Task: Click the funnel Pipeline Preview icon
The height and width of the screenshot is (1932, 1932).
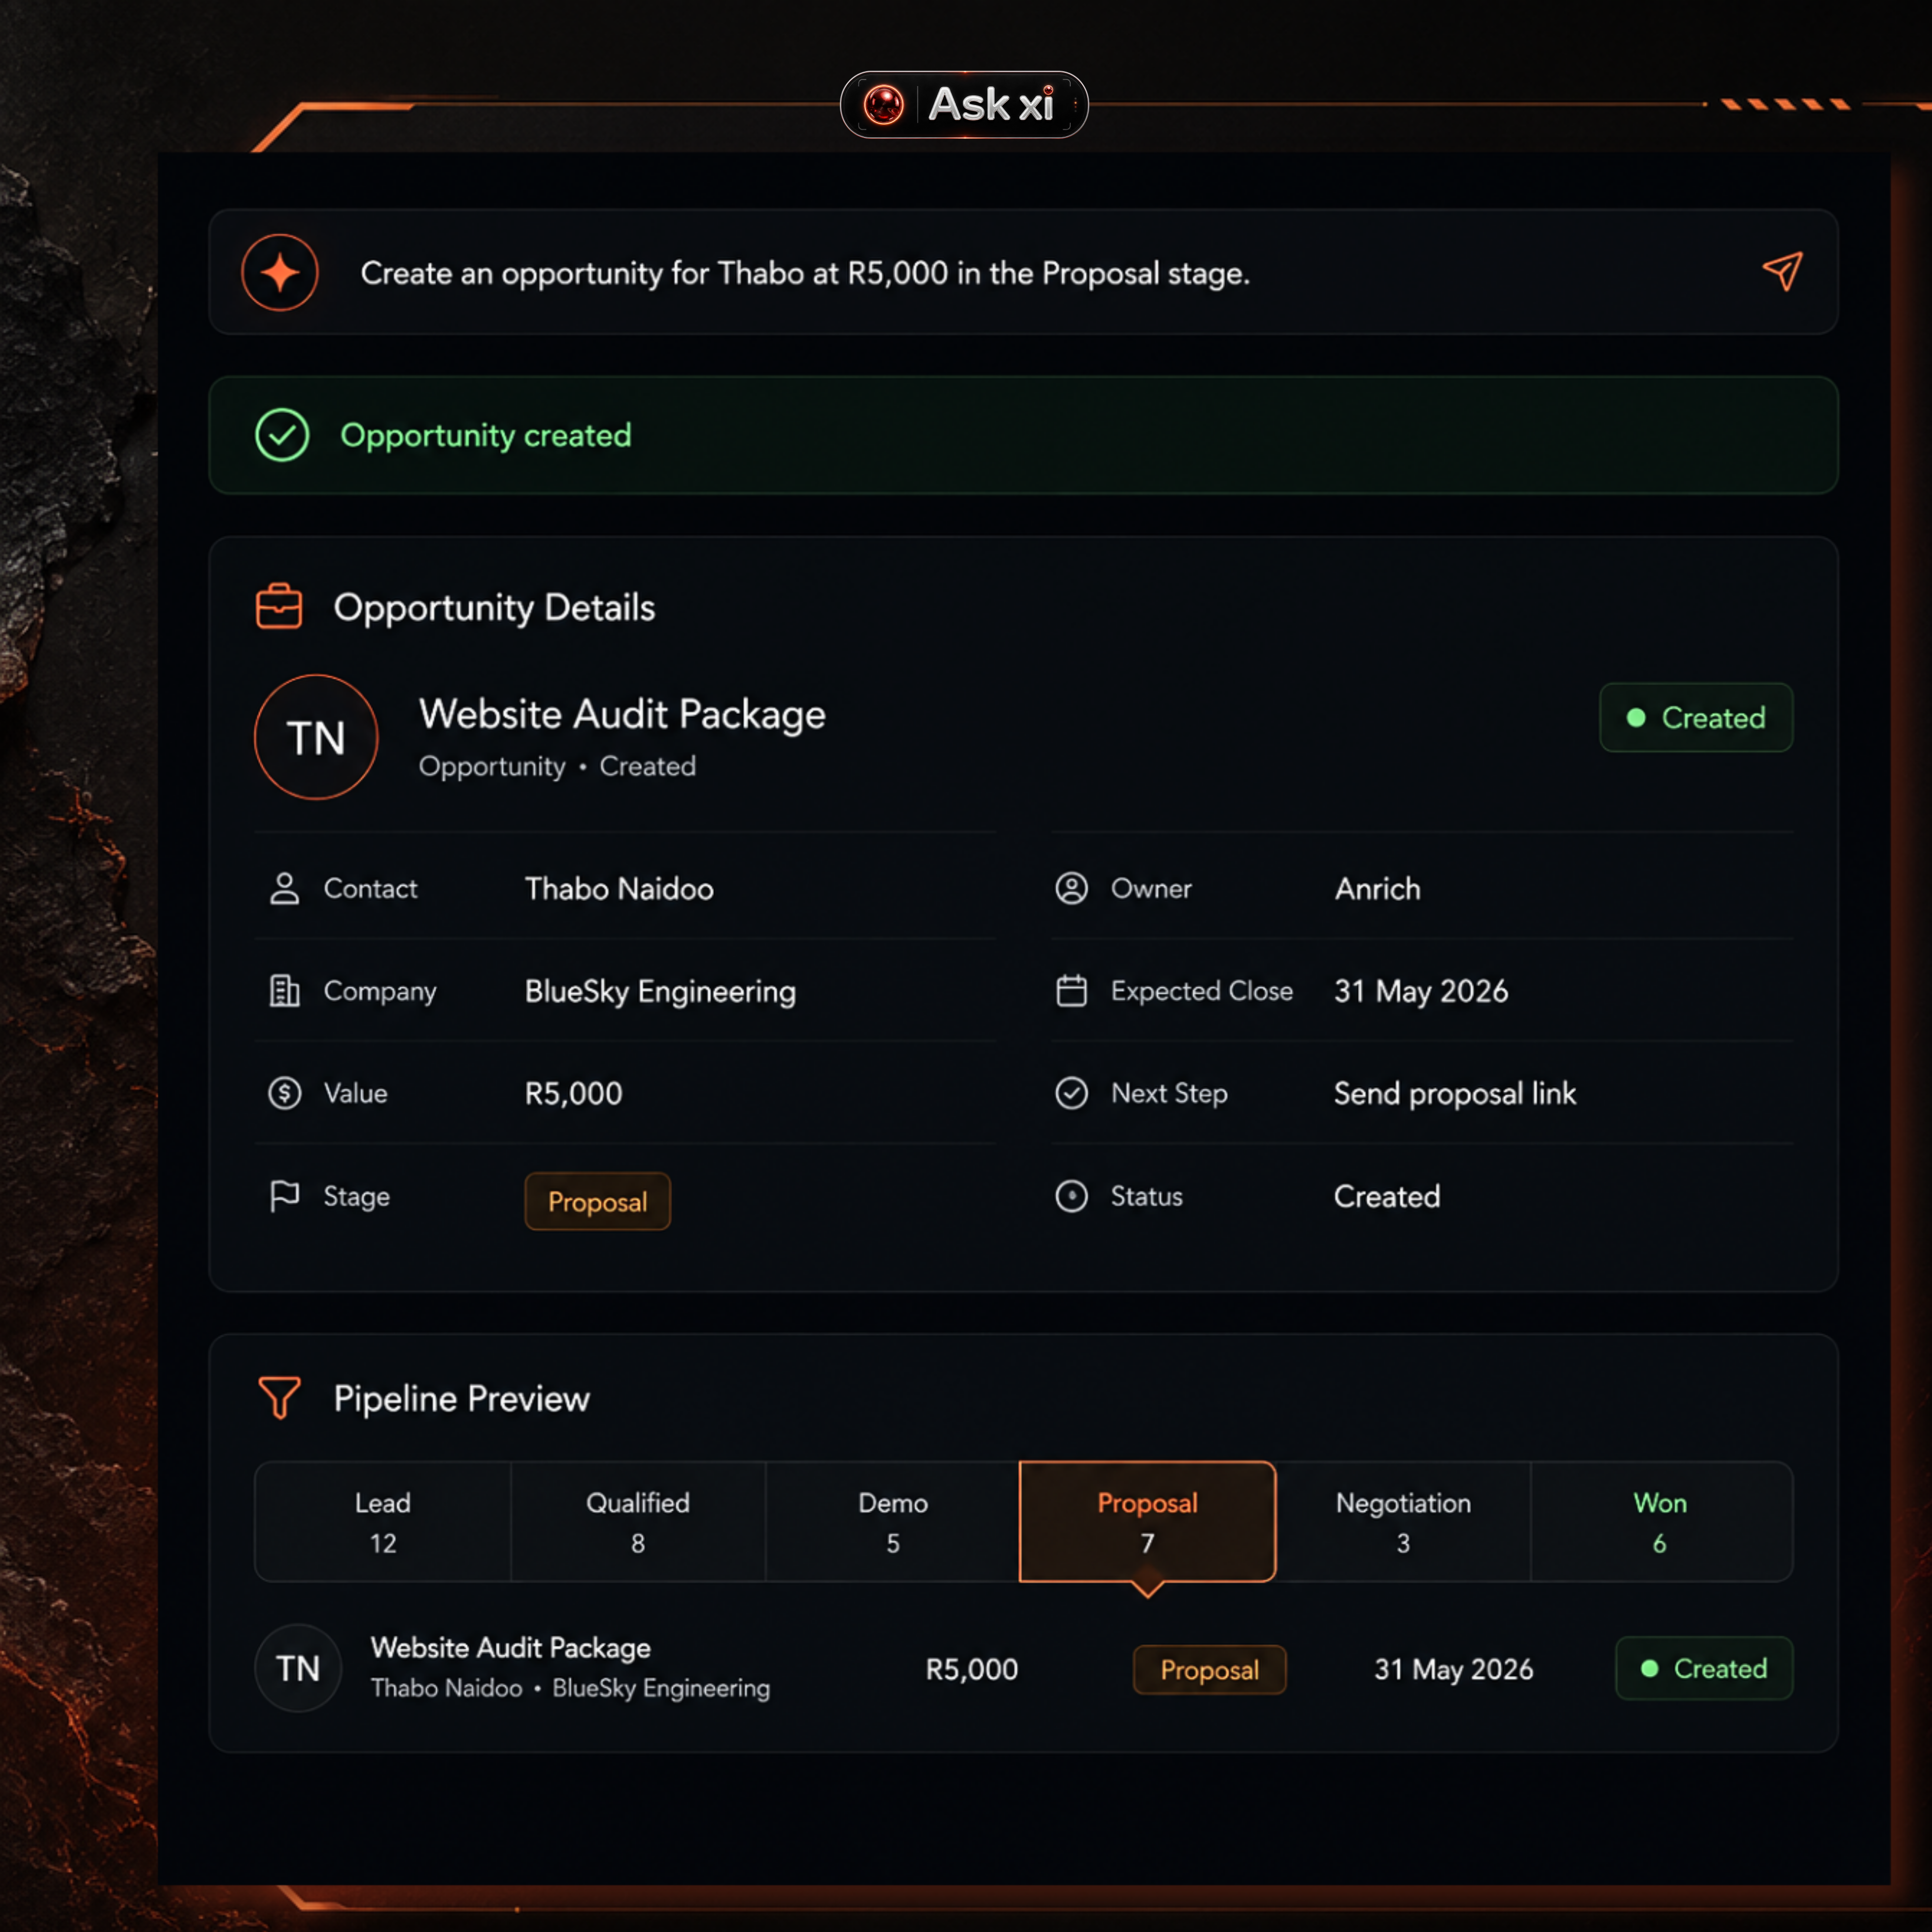Action: [x=279, y=1397]
